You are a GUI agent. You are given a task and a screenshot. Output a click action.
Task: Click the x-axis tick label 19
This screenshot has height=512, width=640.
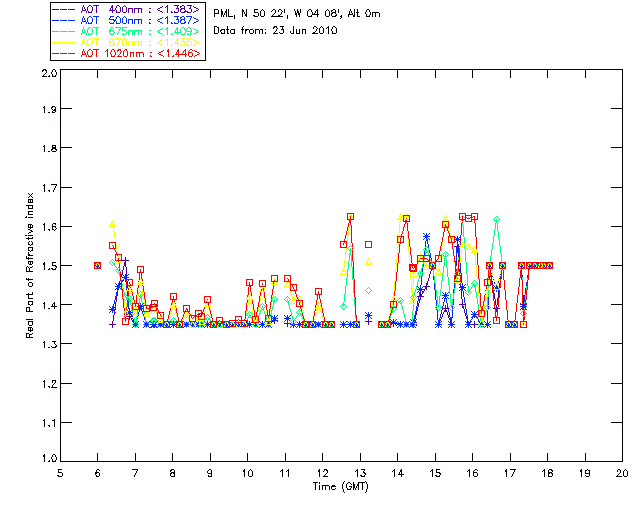[585, 473]
